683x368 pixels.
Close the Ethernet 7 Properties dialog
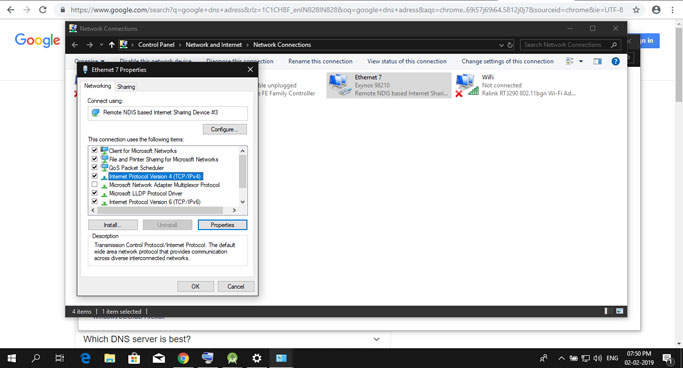(x=250, y=70)
